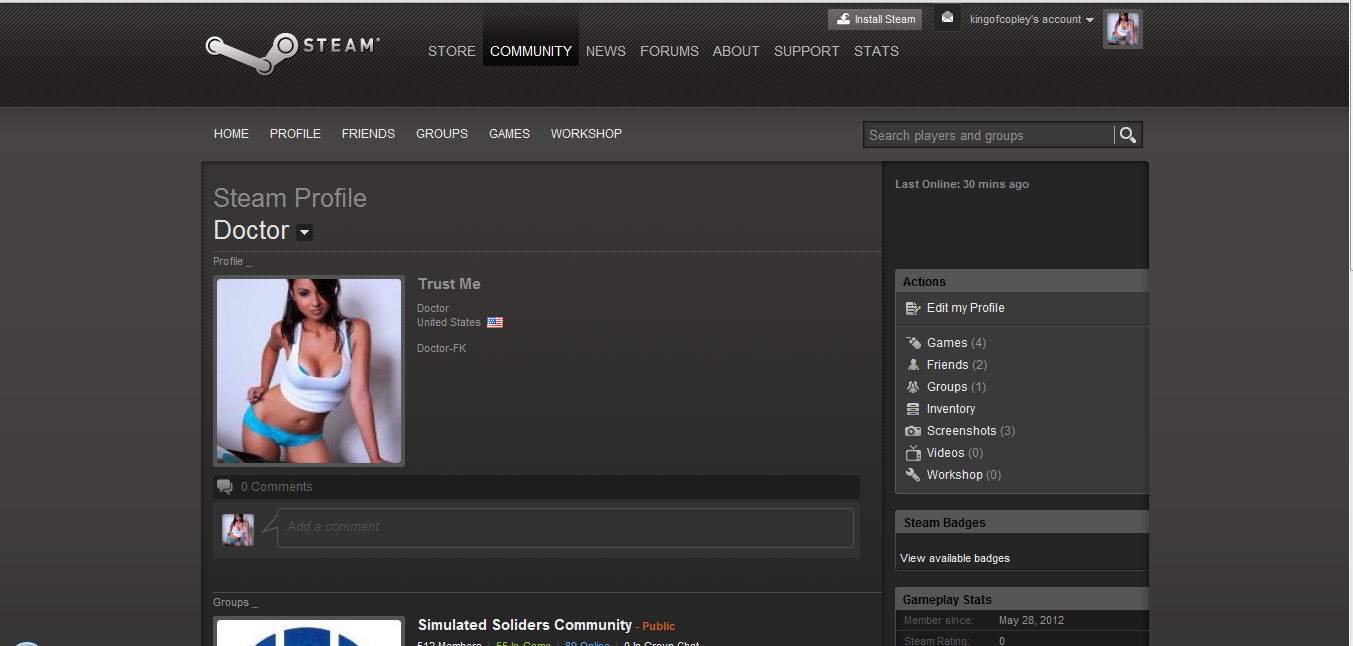
Task: Click the account avatar in header
Action: point(1123,29)
